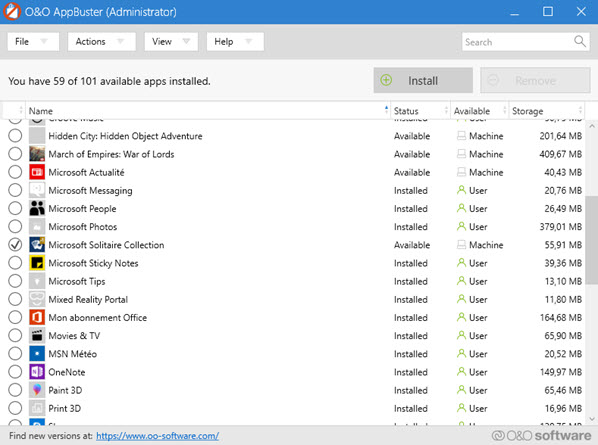Click the OneNote app icon
This screenshot has width=598, height=445.
tap(37, 372)
